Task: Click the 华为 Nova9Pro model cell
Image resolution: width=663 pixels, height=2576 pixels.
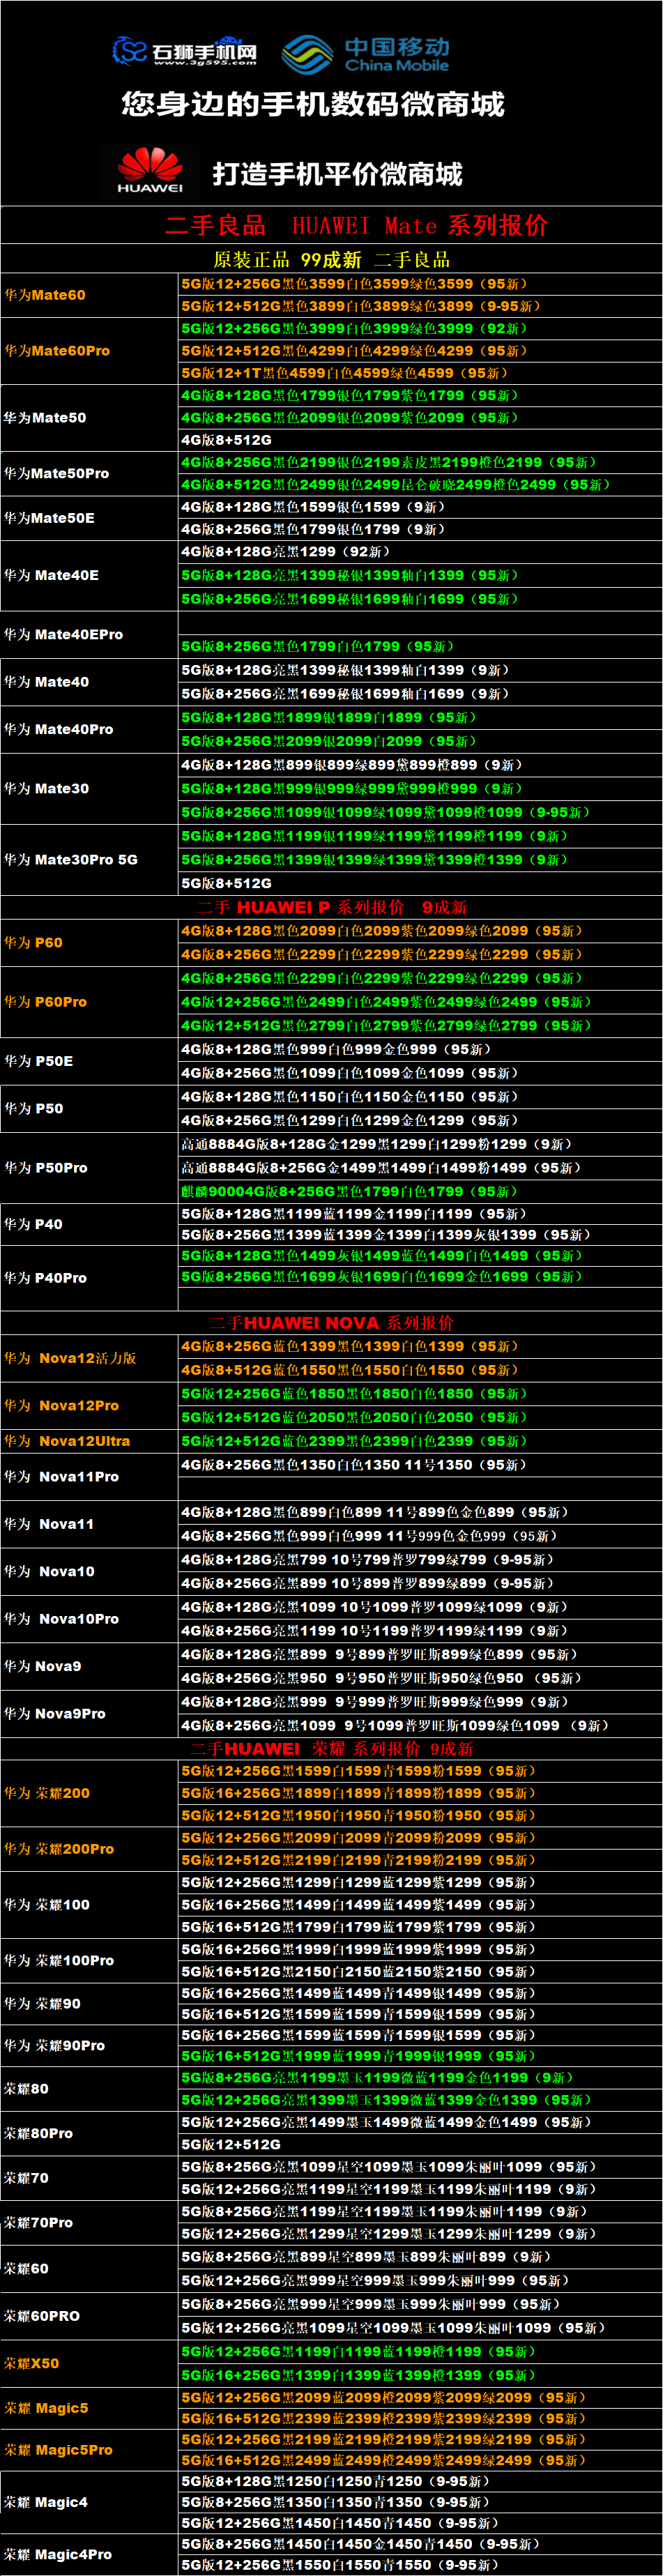Action: (89, 1713)
